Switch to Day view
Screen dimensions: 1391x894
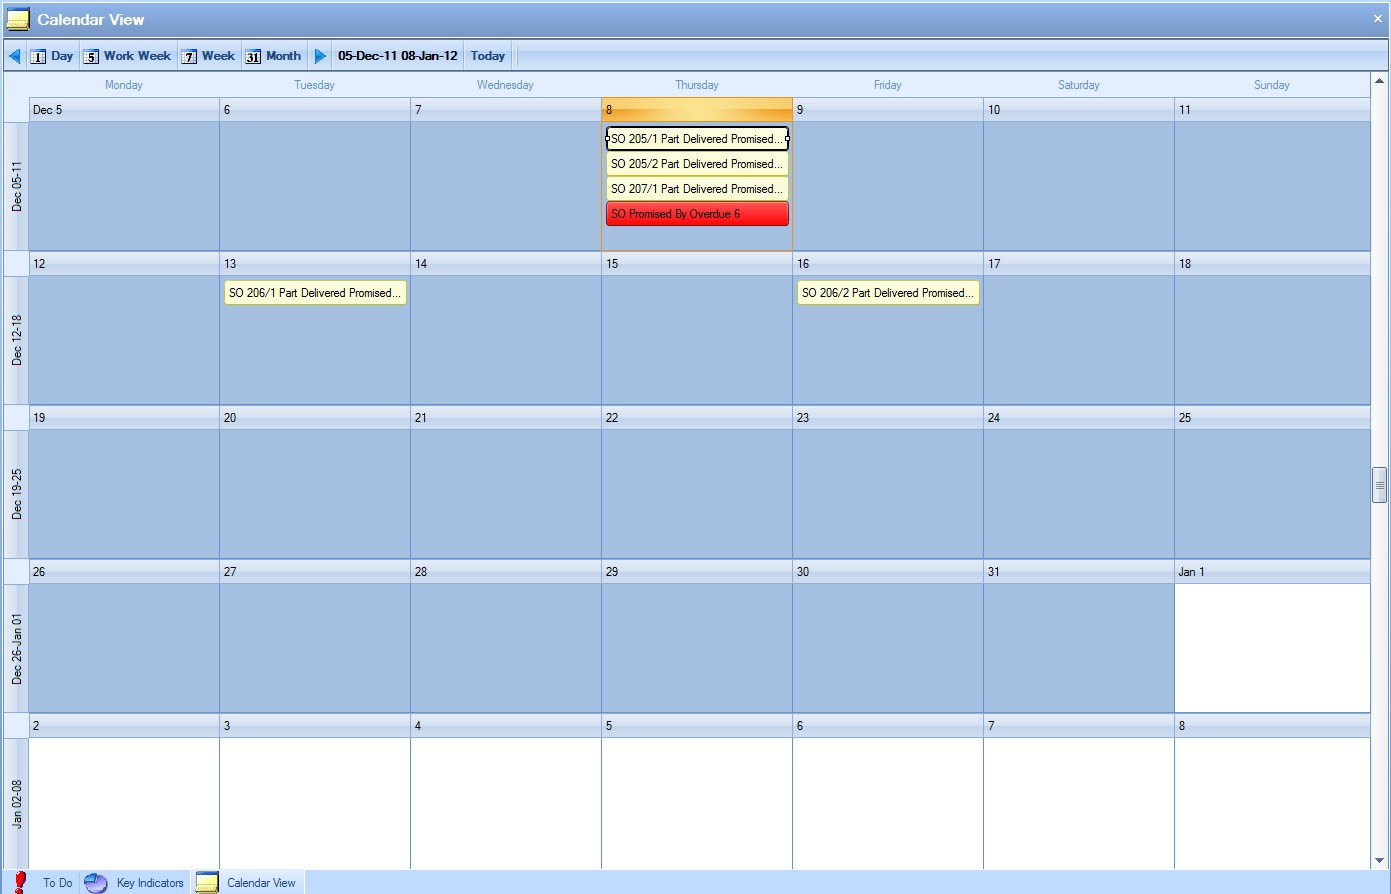click(52, 56)
